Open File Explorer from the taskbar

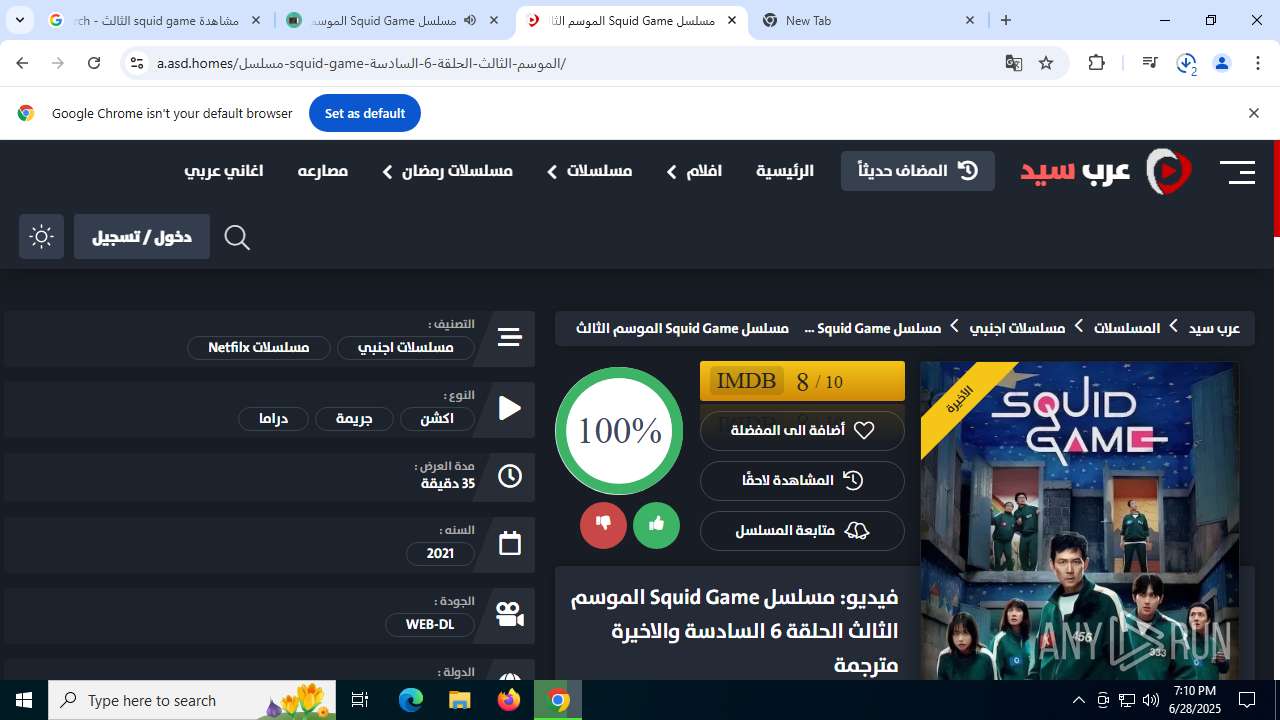coord(459,700)
